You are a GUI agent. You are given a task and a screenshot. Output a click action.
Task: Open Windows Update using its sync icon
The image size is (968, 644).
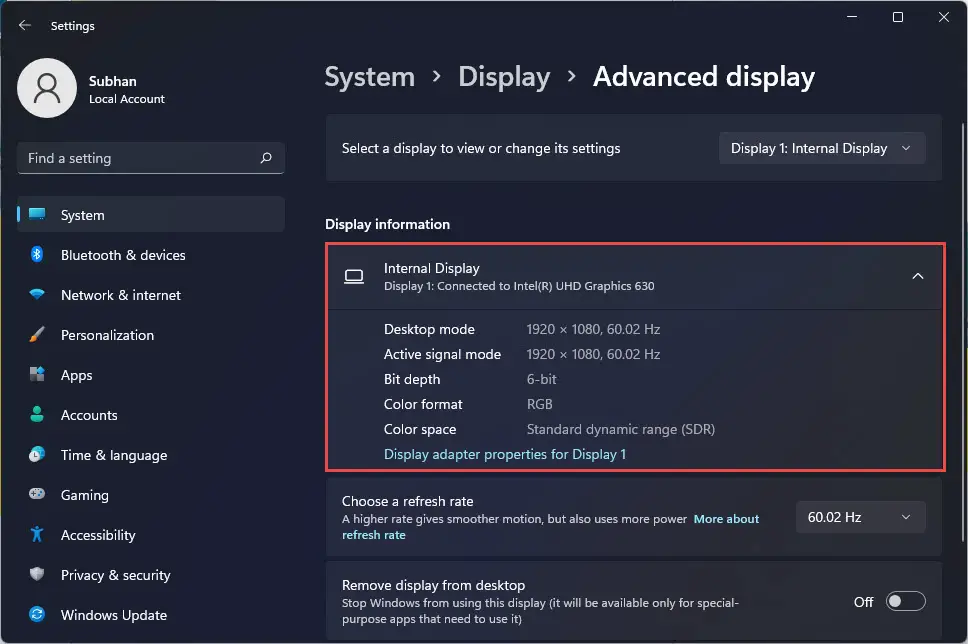click(38, 615)
